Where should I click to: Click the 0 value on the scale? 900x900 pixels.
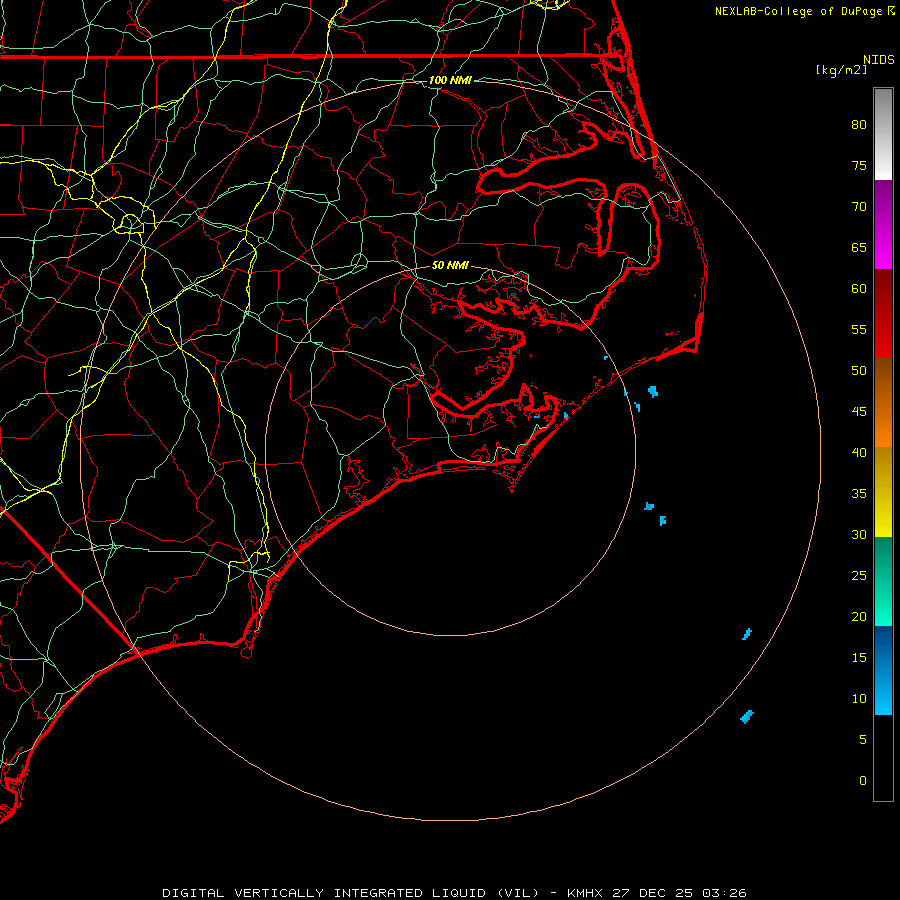click(863, 781)
